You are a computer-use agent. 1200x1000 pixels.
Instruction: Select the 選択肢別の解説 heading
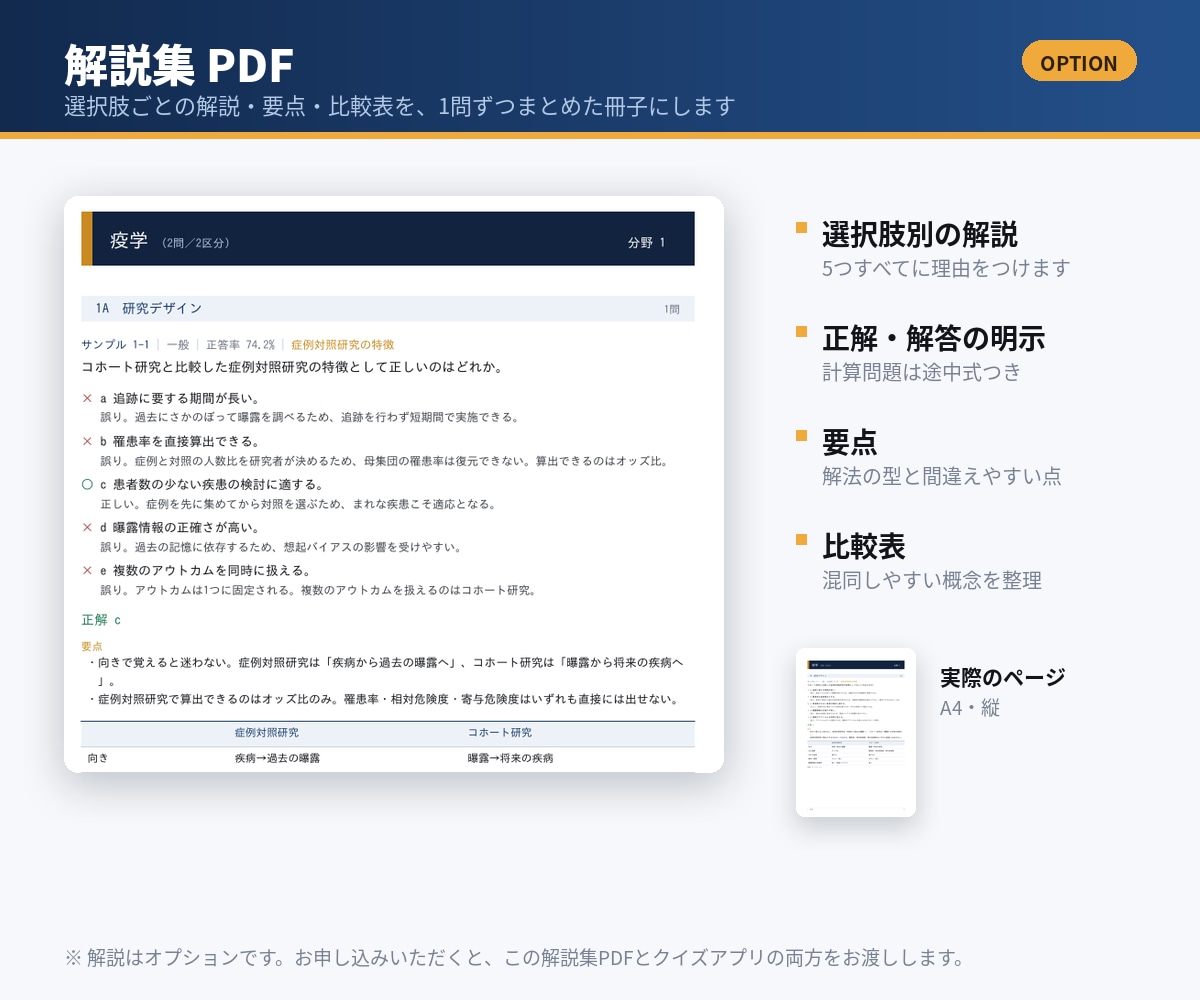[920, 234]
